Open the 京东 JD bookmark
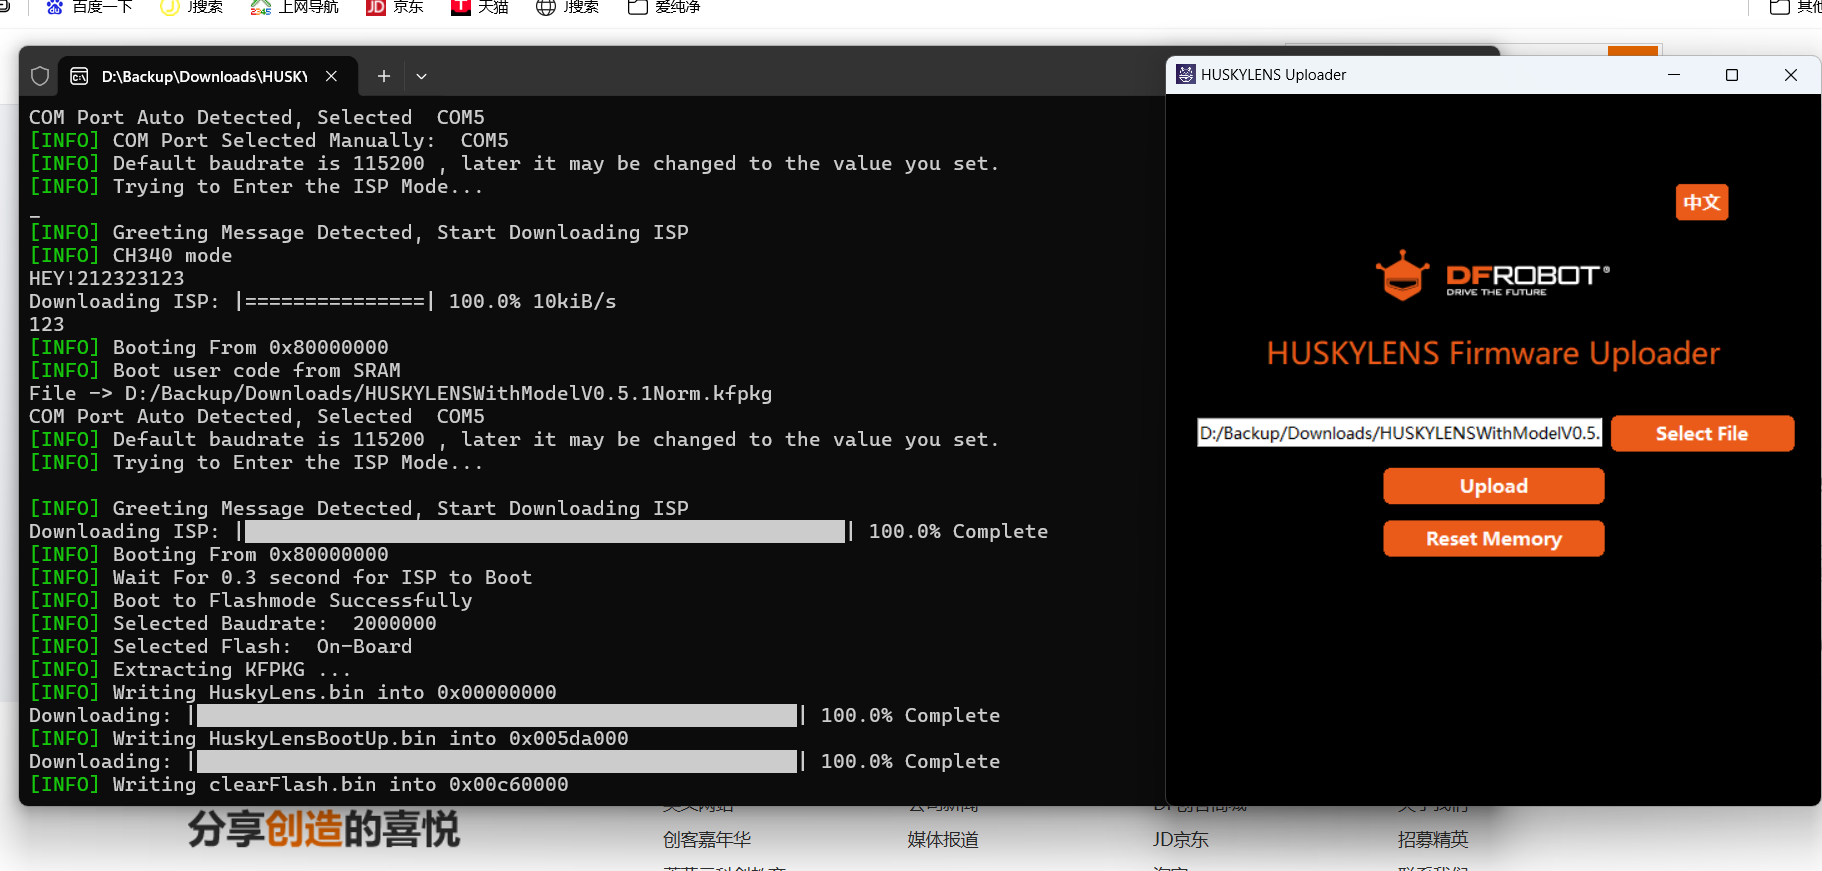 (x=395, y=7)
